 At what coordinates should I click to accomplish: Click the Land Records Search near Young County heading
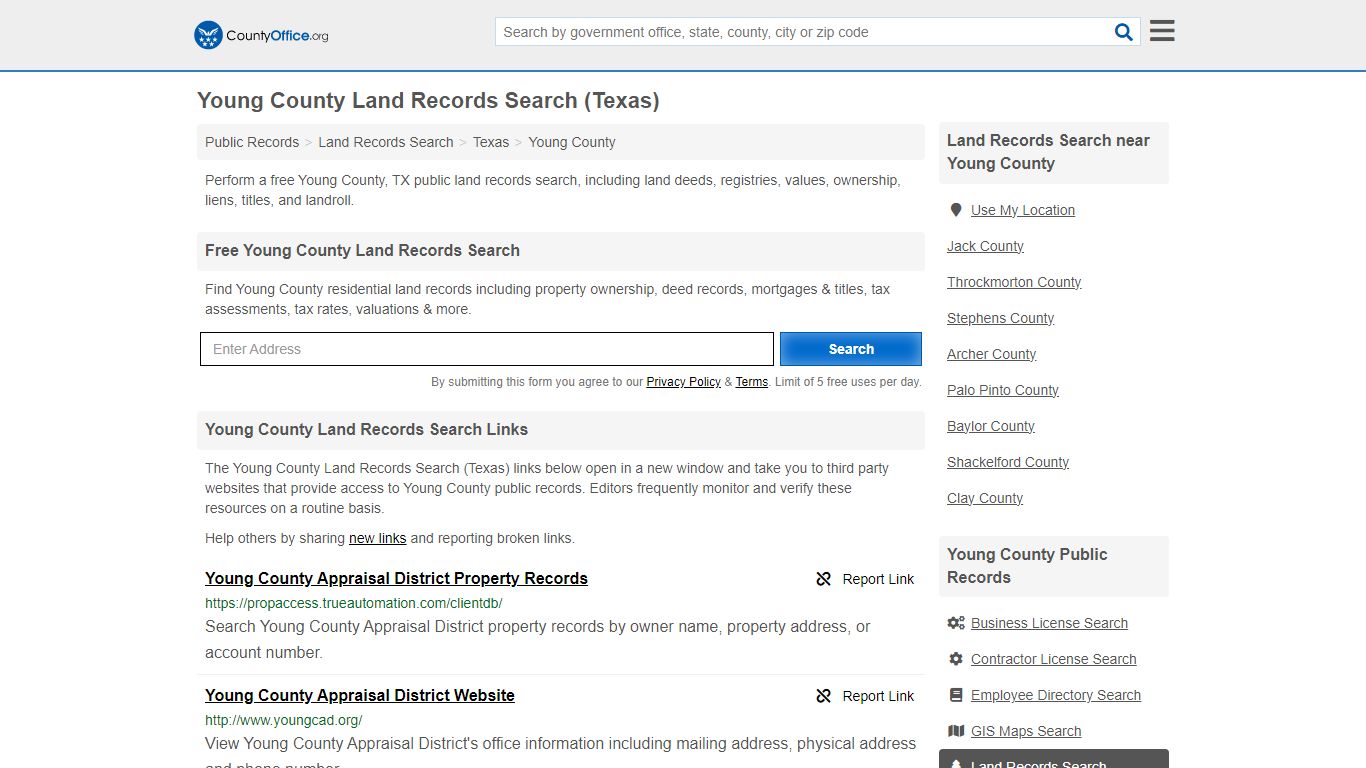tap(1048, 152)
